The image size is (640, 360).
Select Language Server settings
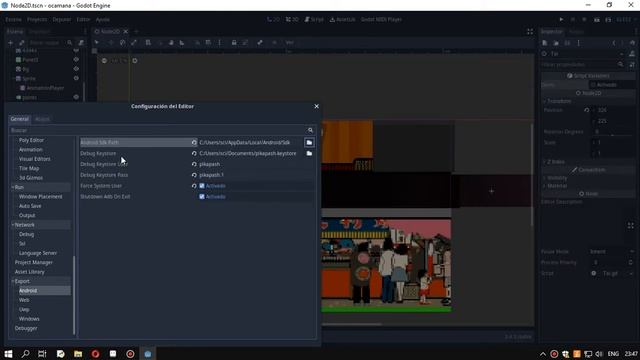[38, 253]
